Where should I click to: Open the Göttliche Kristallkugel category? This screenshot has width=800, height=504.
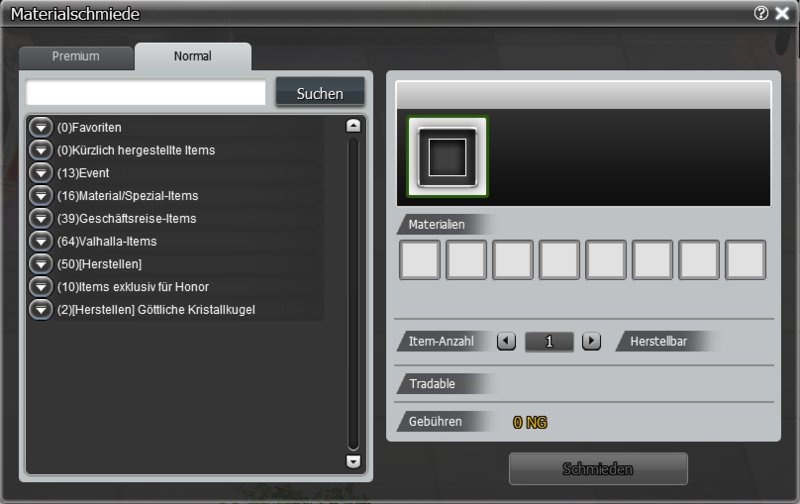[40, 310]
